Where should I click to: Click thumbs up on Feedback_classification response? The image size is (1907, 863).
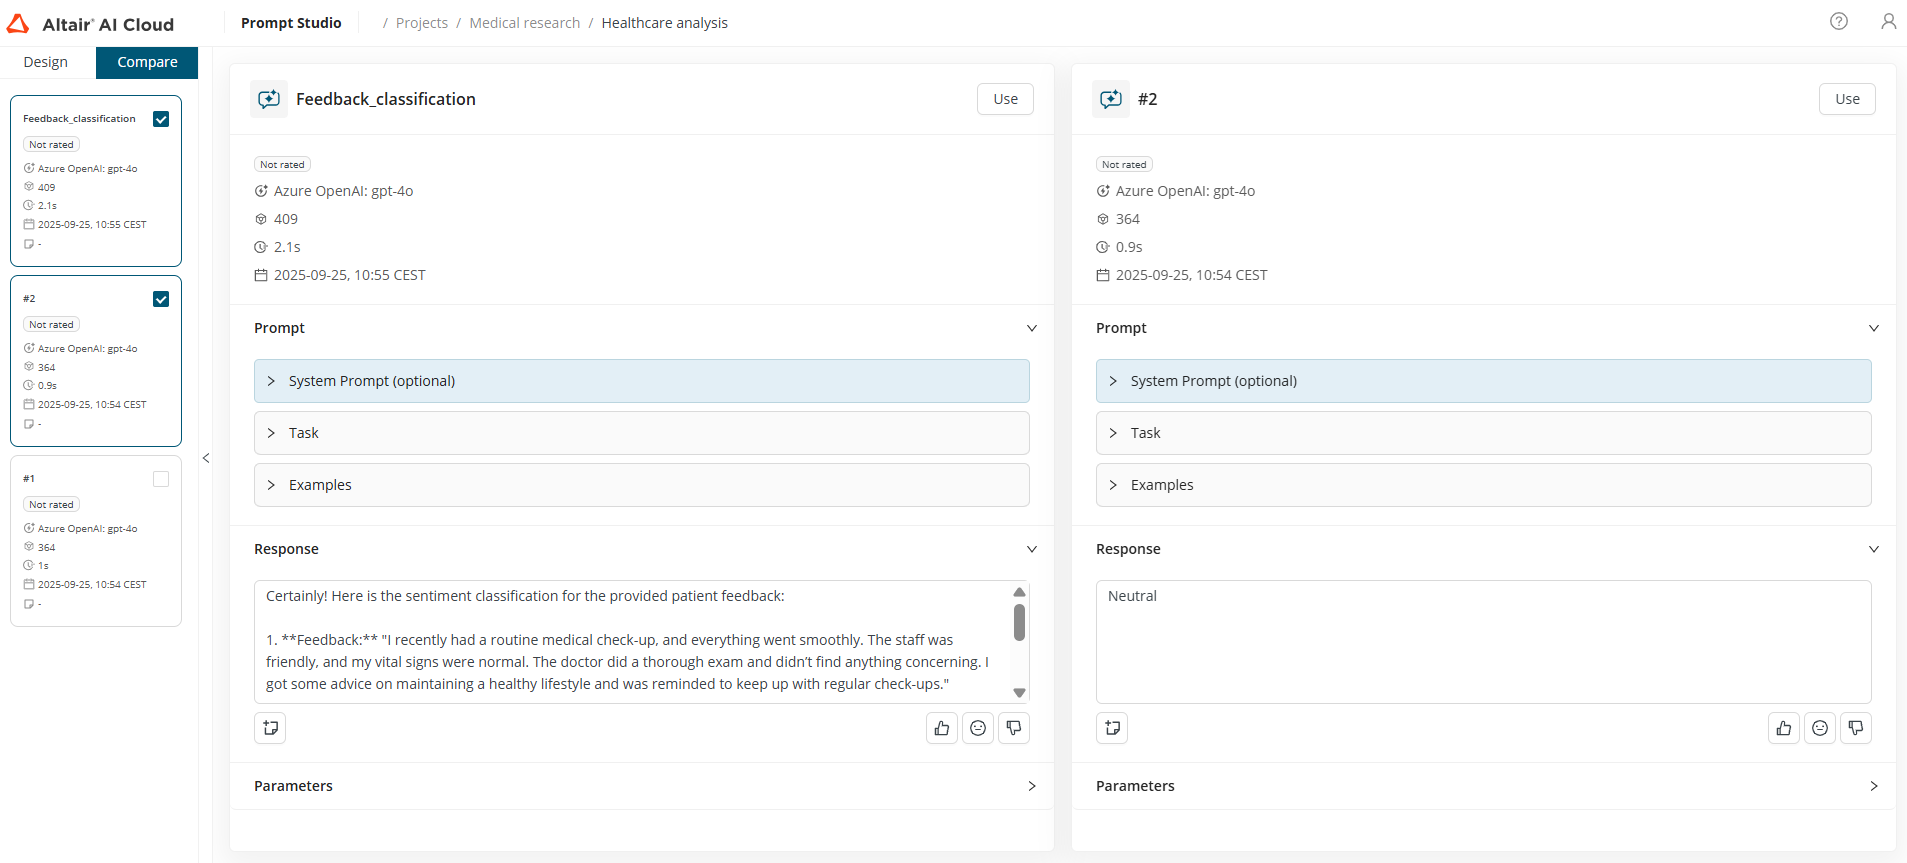coord(941,728)
